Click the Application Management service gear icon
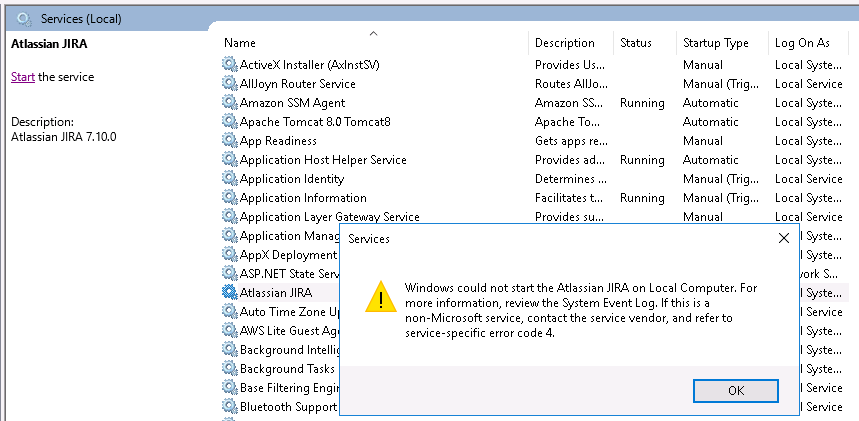Viewport: 859px width, 421px height. [230, 236]
